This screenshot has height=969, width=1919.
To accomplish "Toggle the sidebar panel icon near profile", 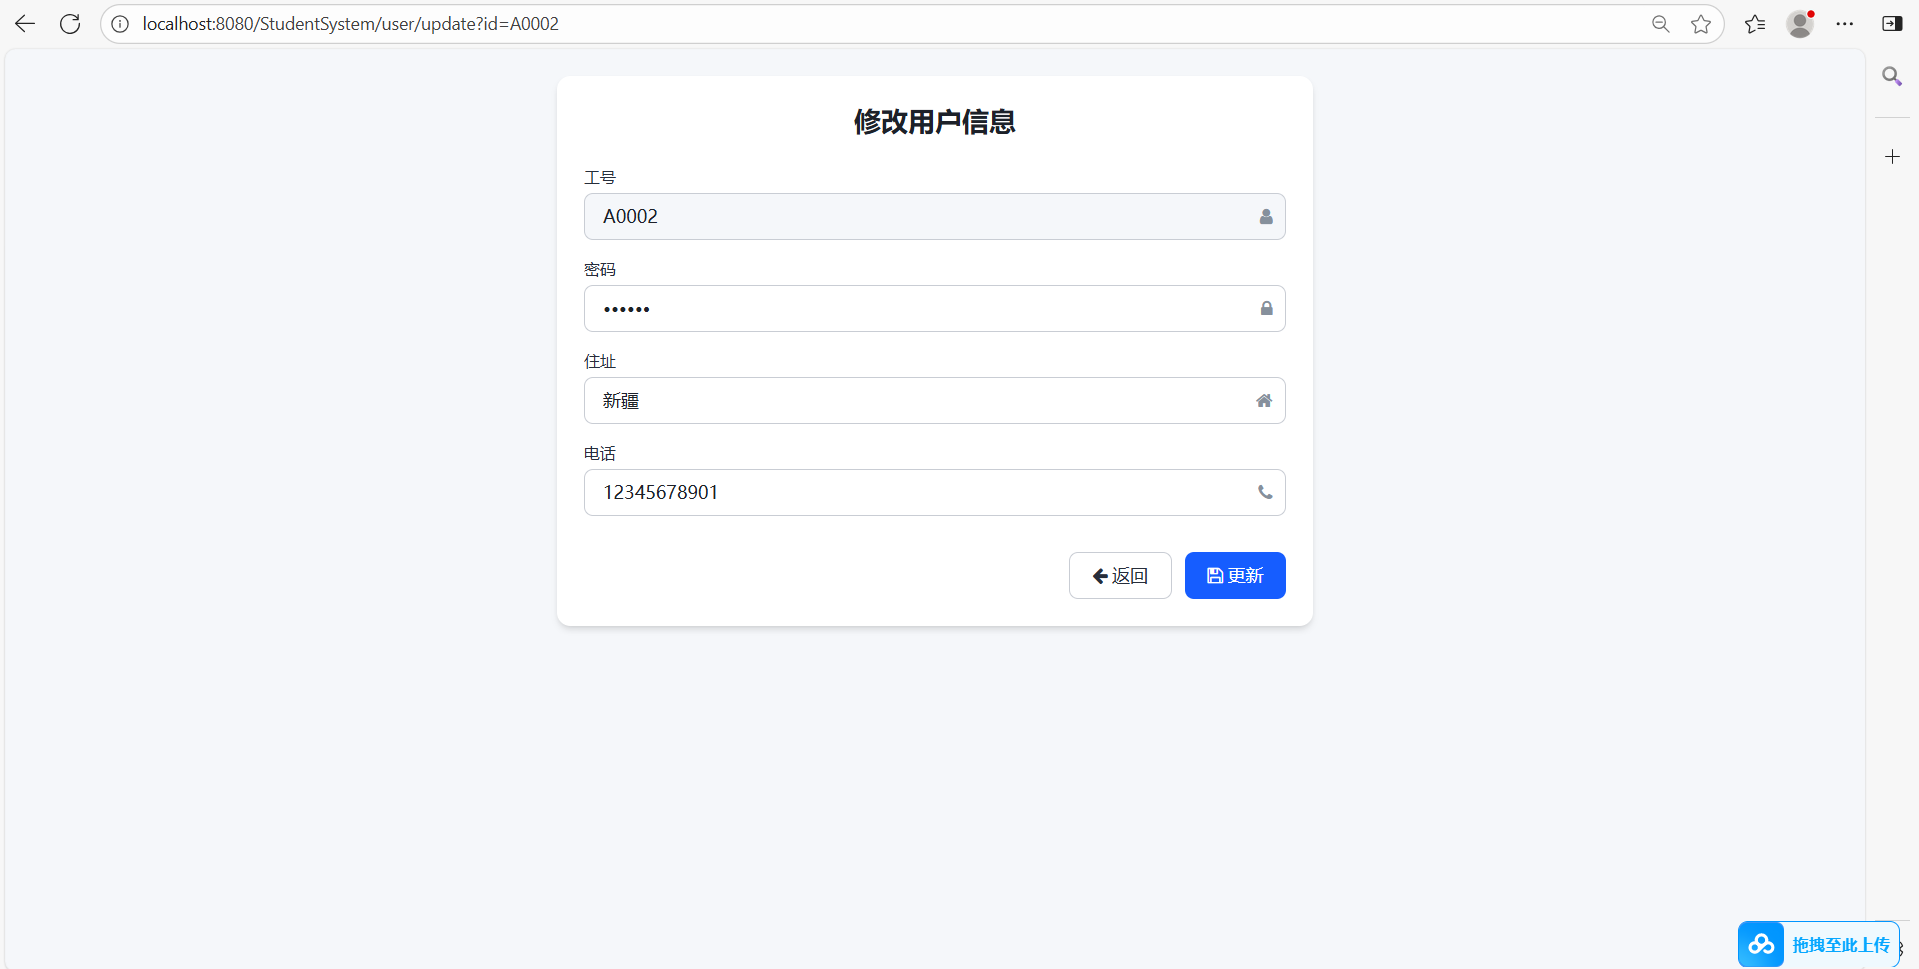I will [x=1893, y=22].
